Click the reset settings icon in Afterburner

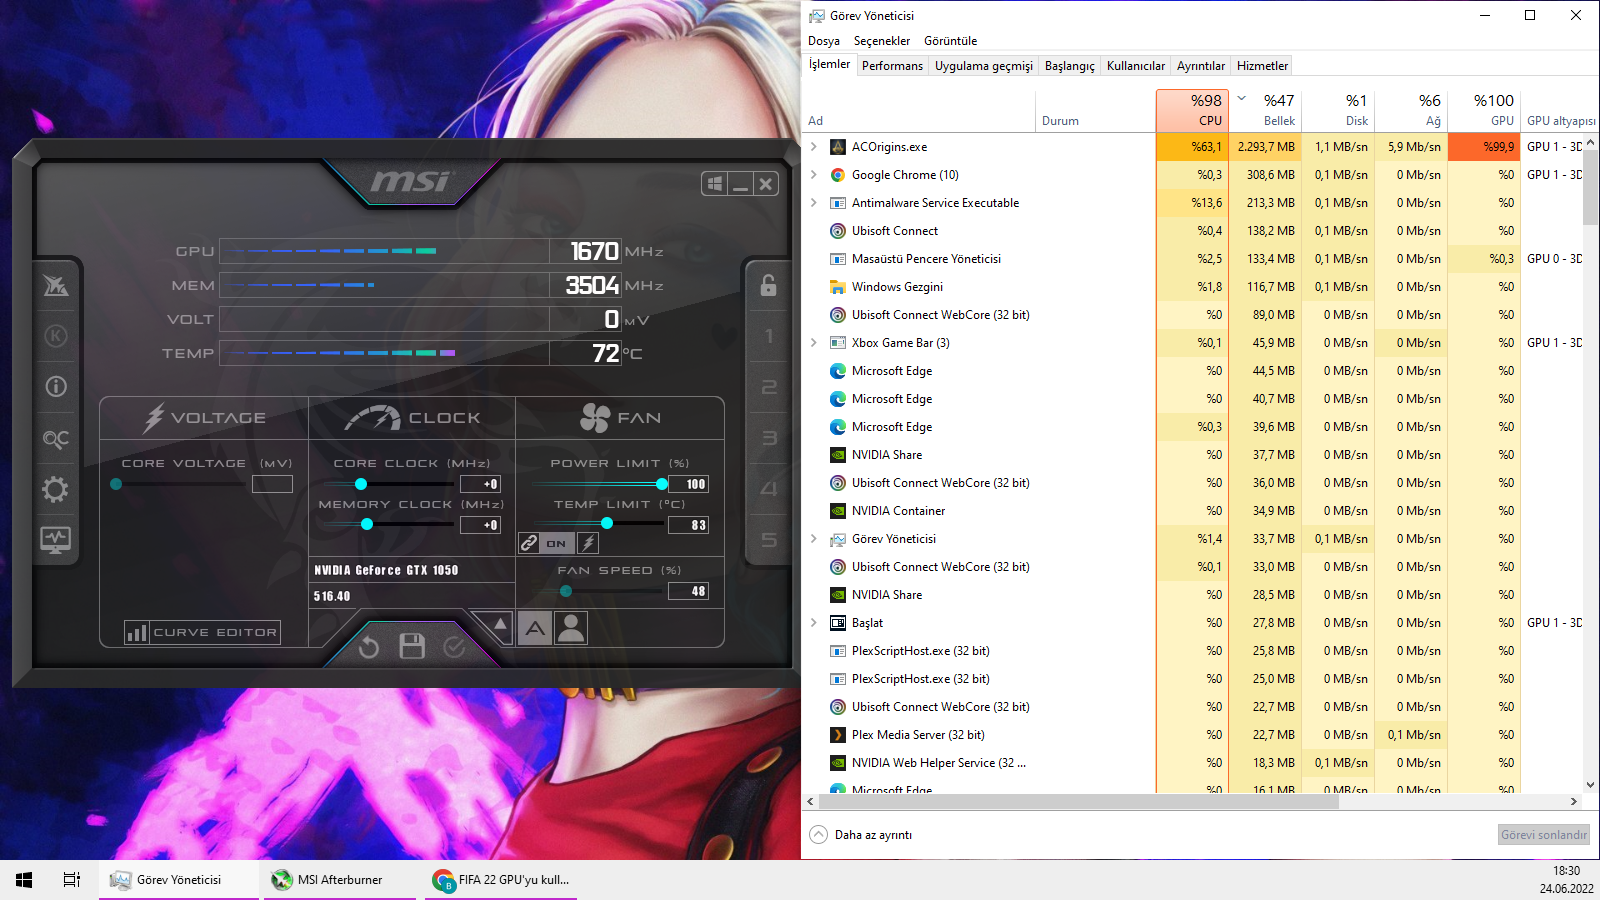tap(369, 647)
